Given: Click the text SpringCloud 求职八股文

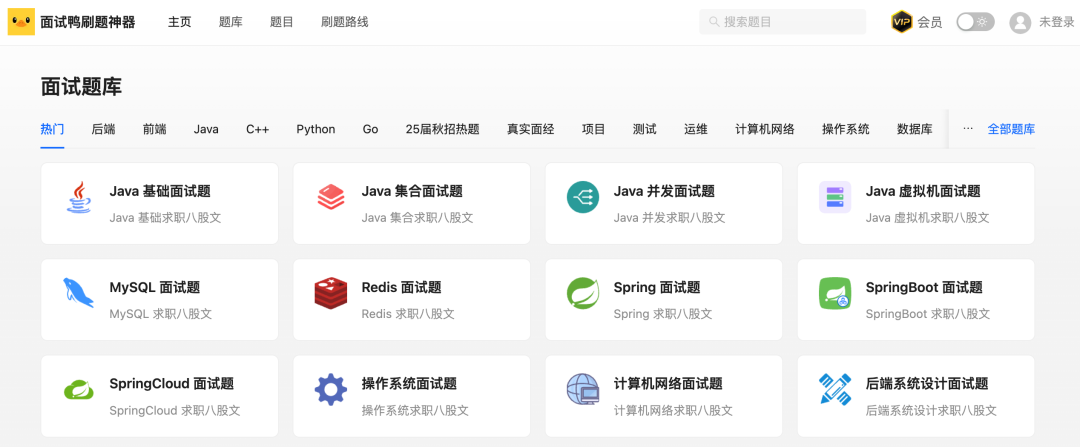Looking at the screenshot, I should (175, 410).
